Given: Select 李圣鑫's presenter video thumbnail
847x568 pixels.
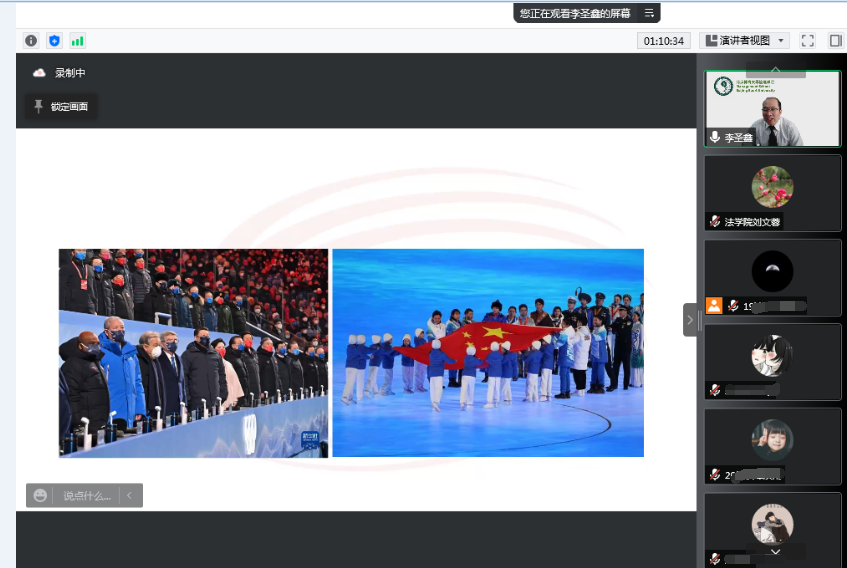Looking at the screenshot, I should (772, 109).
